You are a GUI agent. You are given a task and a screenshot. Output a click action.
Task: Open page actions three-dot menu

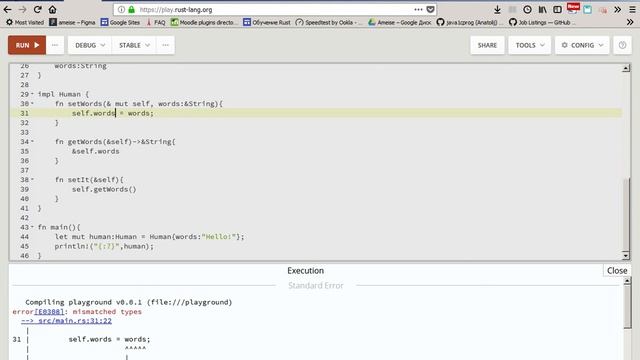418,9
